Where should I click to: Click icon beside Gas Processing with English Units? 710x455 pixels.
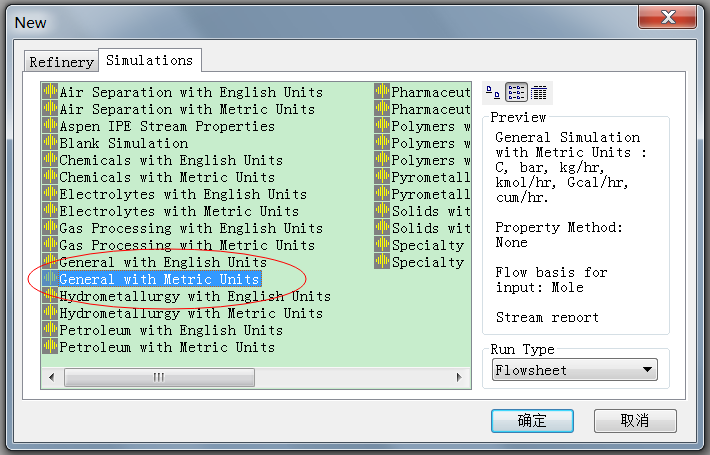coord(50,228)
